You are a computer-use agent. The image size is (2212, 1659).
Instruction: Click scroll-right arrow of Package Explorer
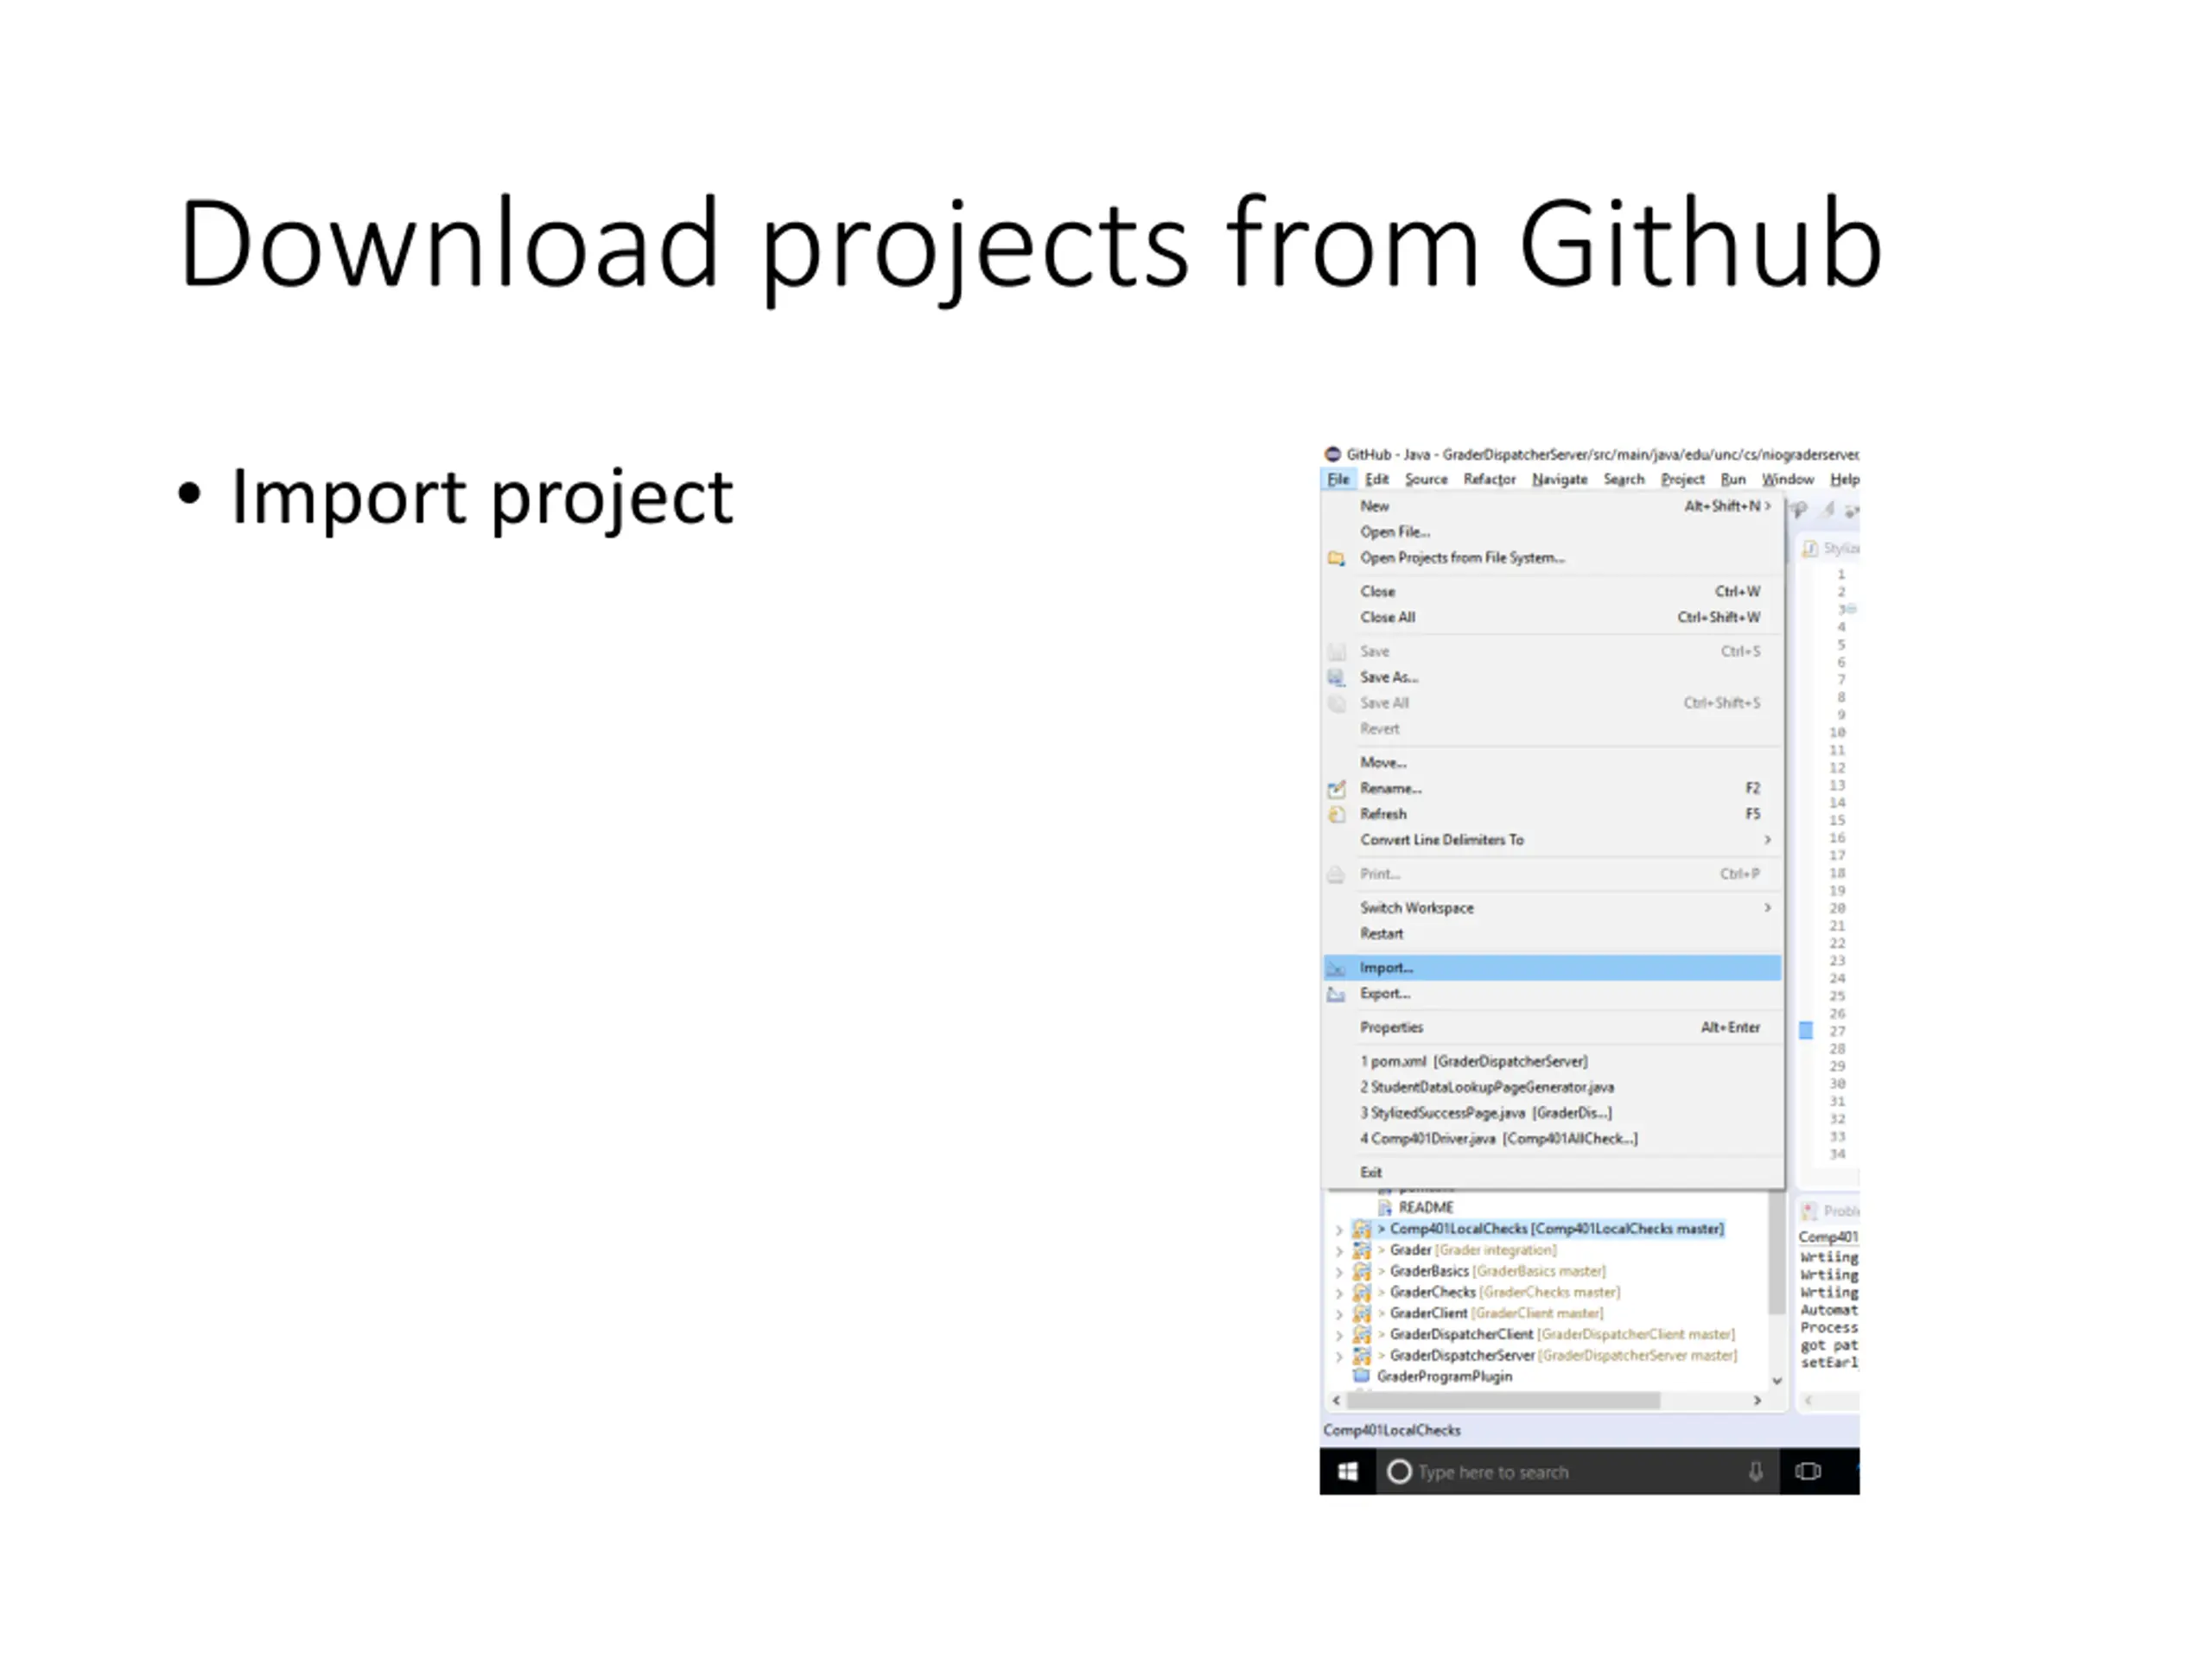click(1757, 1401)
